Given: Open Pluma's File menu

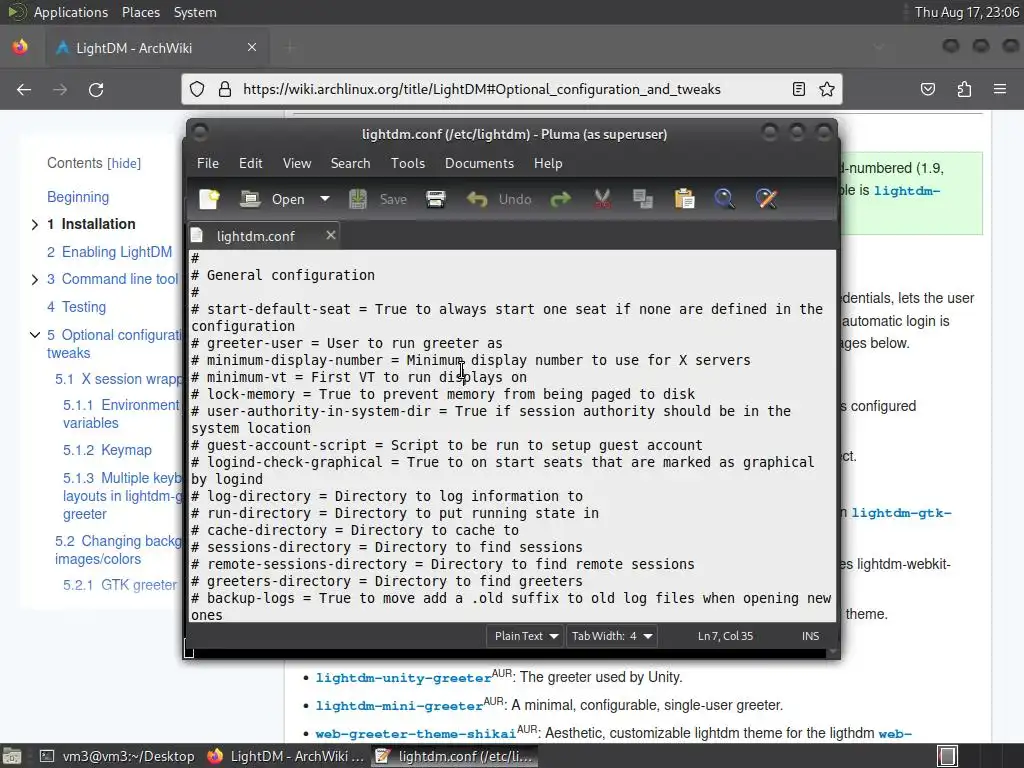Looking at the screenshot, I should pyautogui.click(x=208, y=163).
